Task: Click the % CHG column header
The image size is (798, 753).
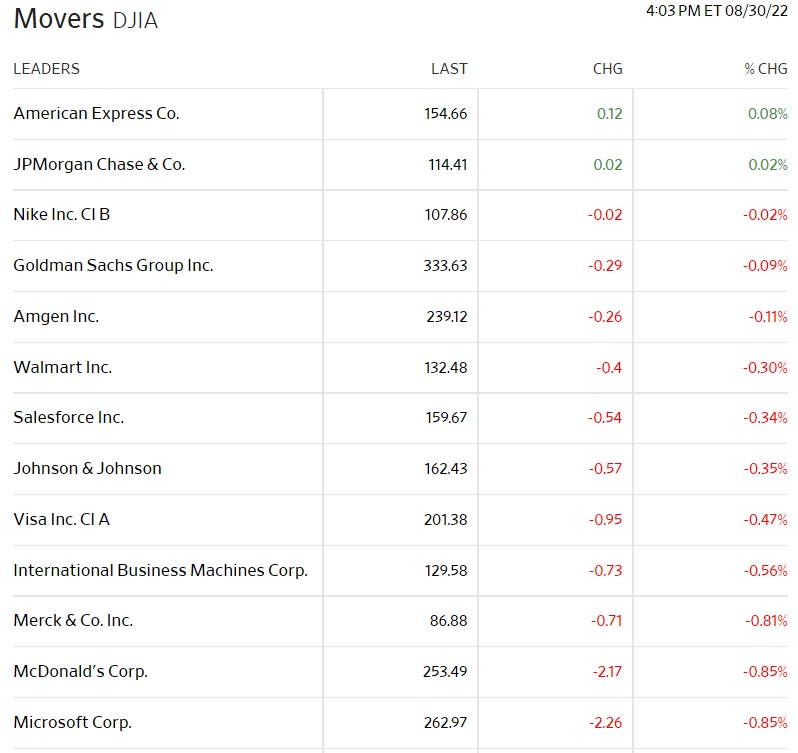Action: 766,69
